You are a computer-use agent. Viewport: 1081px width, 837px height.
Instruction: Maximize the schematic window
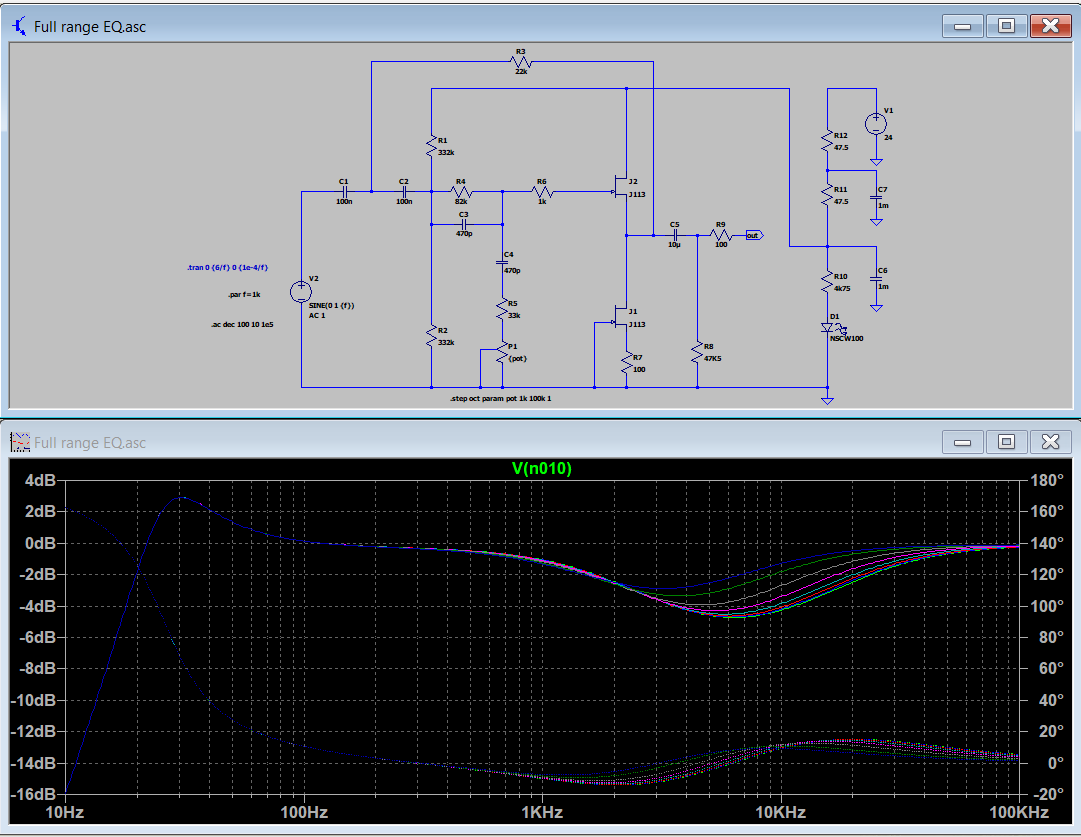click(1006, 26)
